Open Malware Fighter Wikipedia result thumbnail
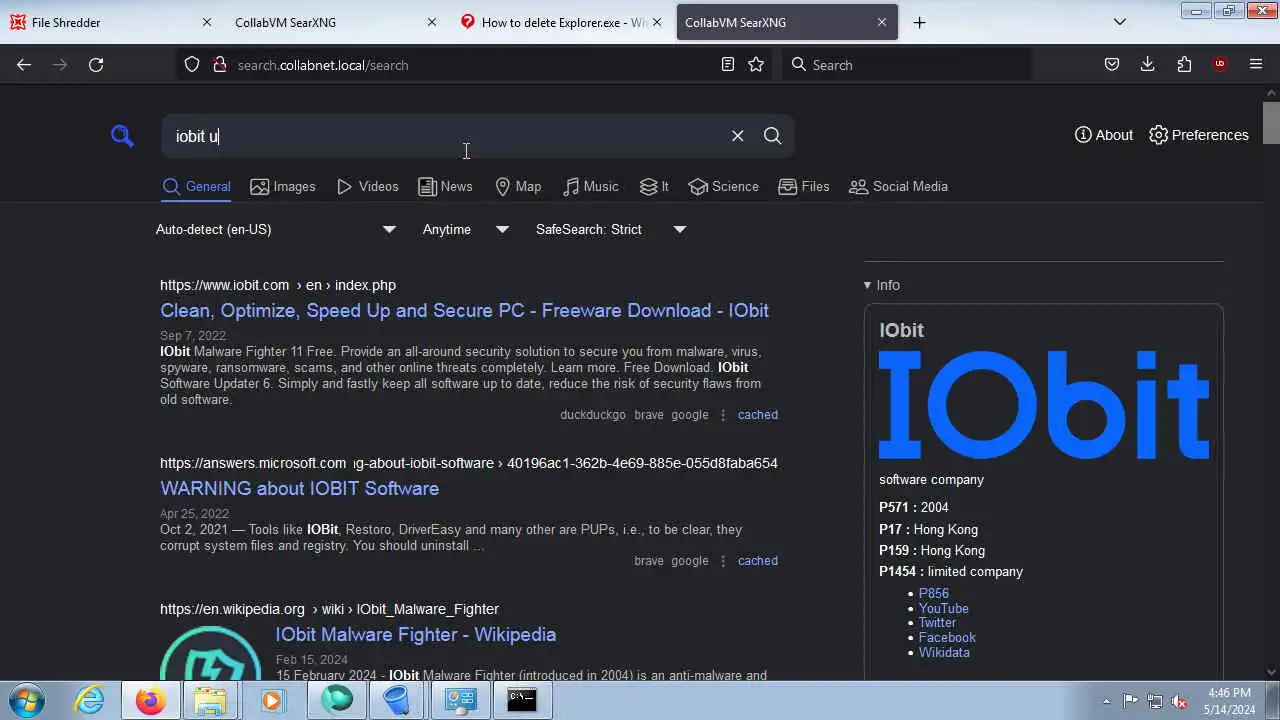 [210, 652]
